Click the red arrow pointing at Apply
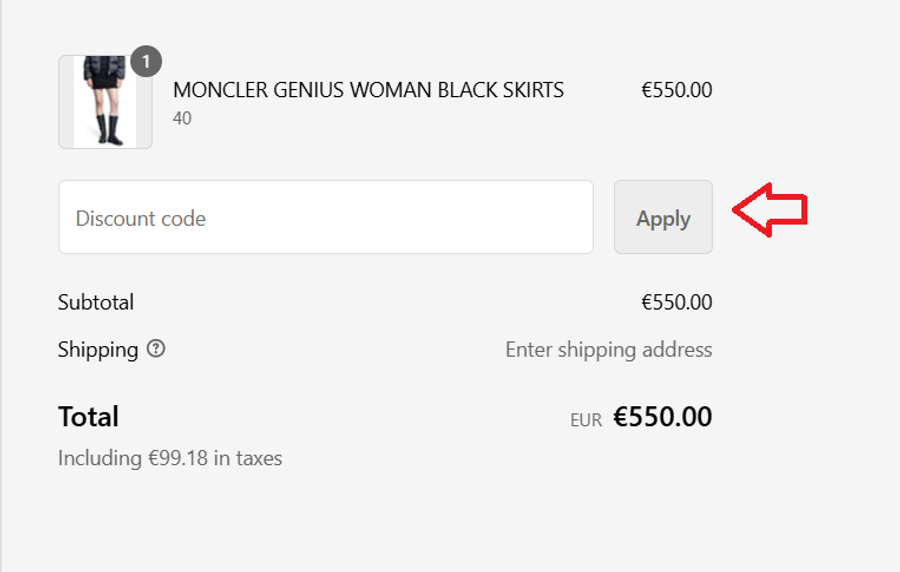 769,210
